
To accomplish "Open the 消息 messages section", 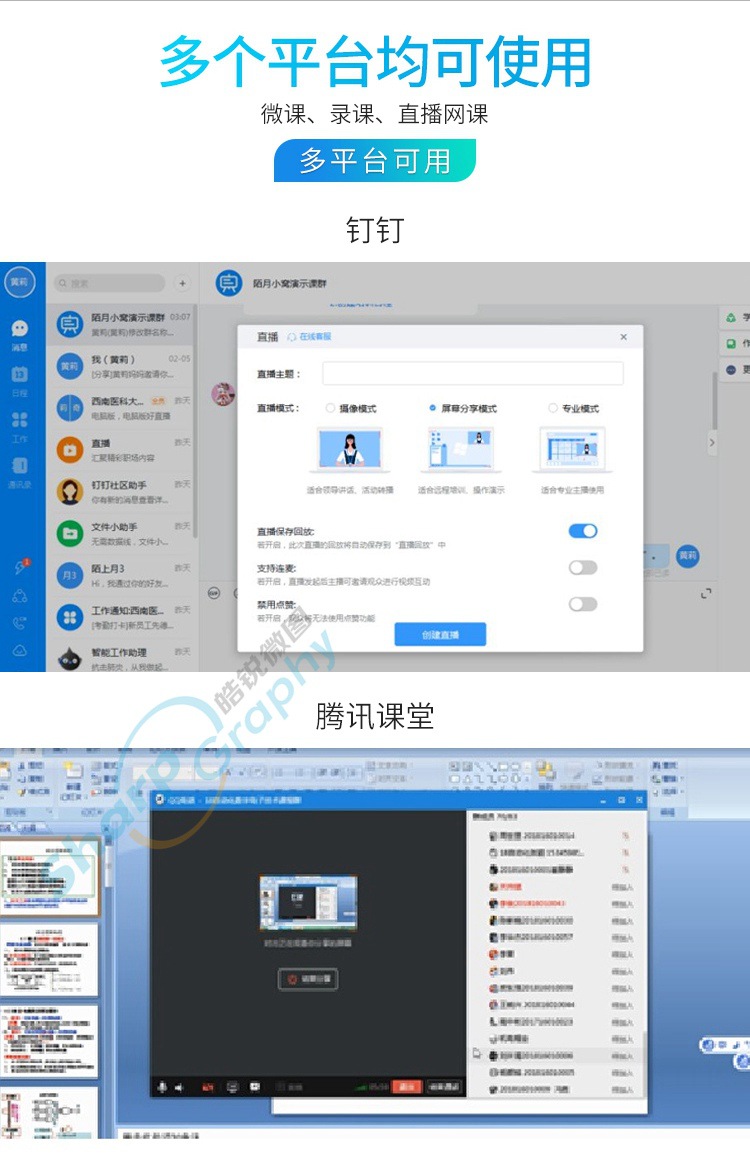I will point(20,335).
